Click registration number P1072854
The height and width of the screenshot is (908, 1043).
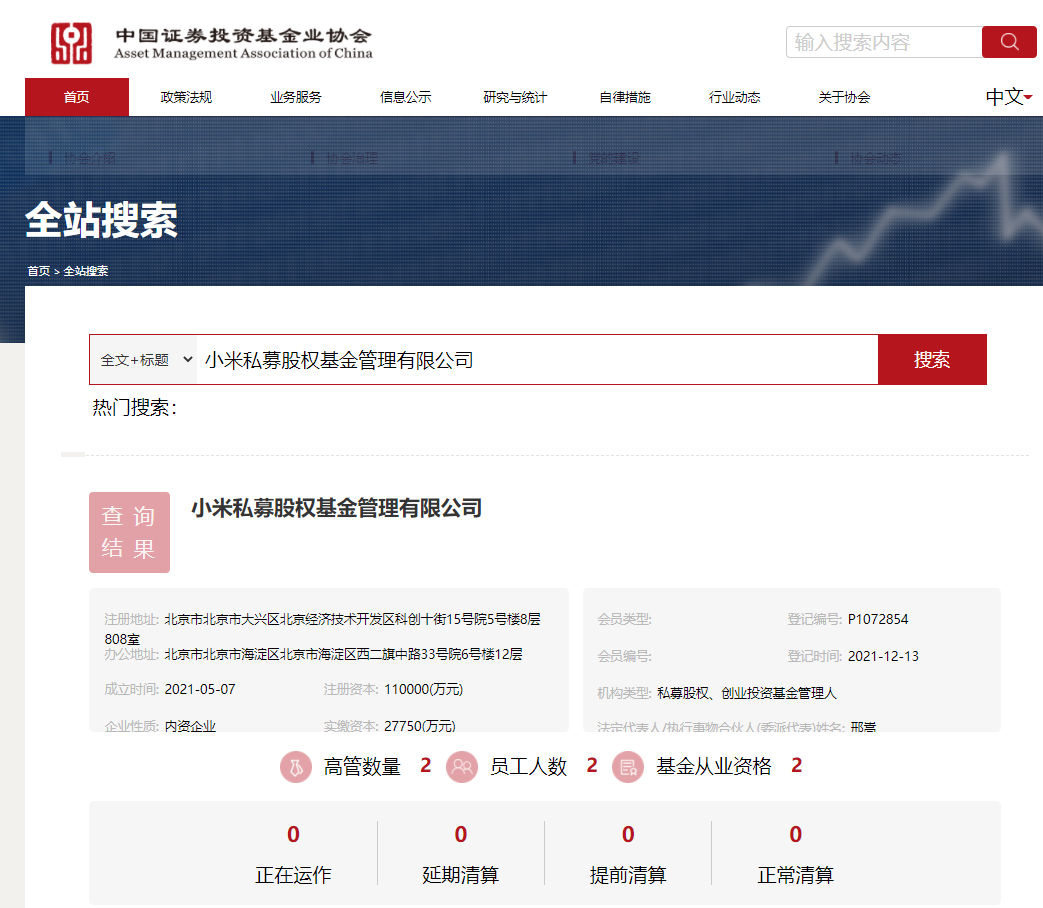point(878,619)
